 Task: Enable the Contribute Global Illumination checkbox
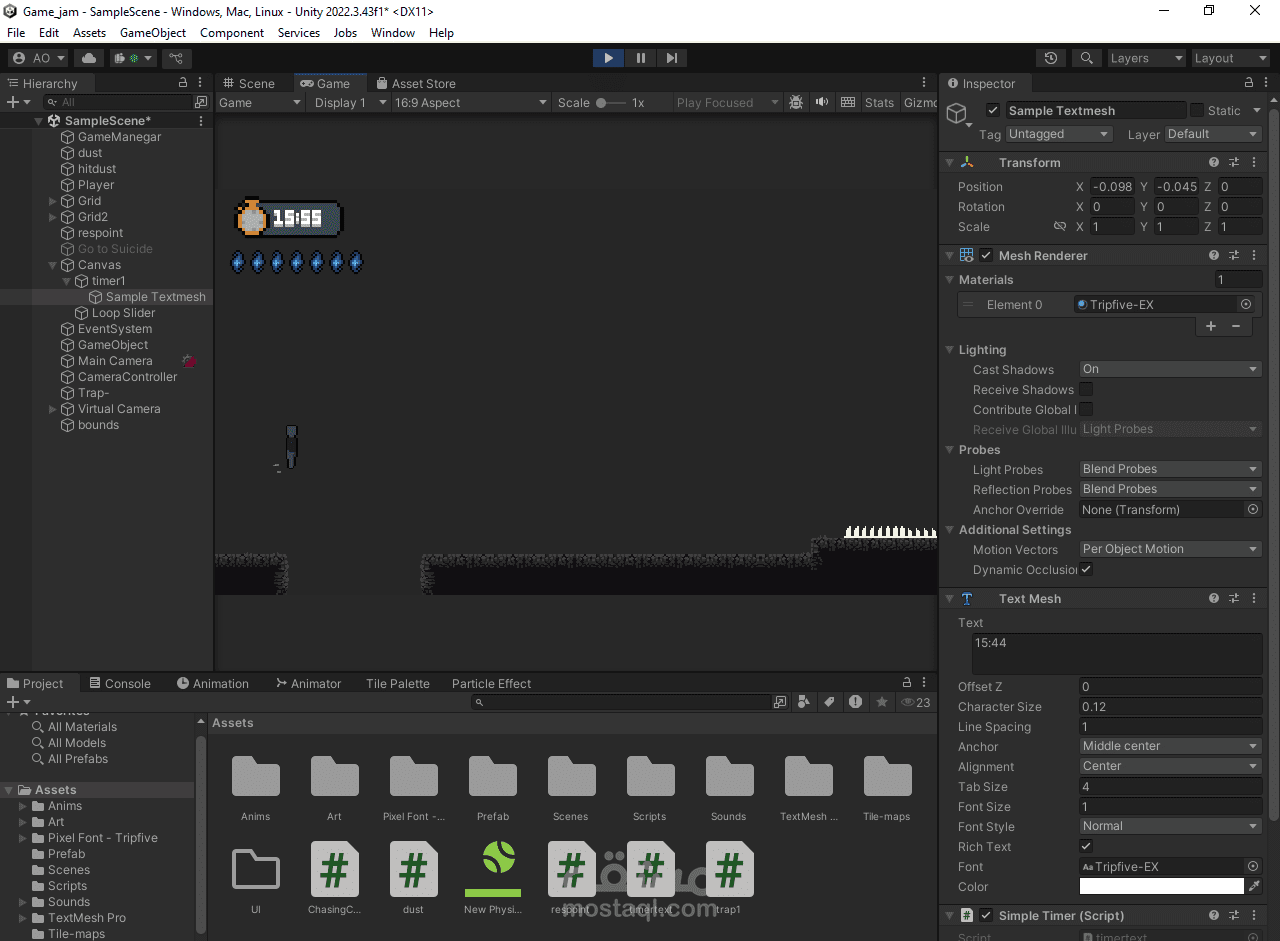(x=1086, y=409)
